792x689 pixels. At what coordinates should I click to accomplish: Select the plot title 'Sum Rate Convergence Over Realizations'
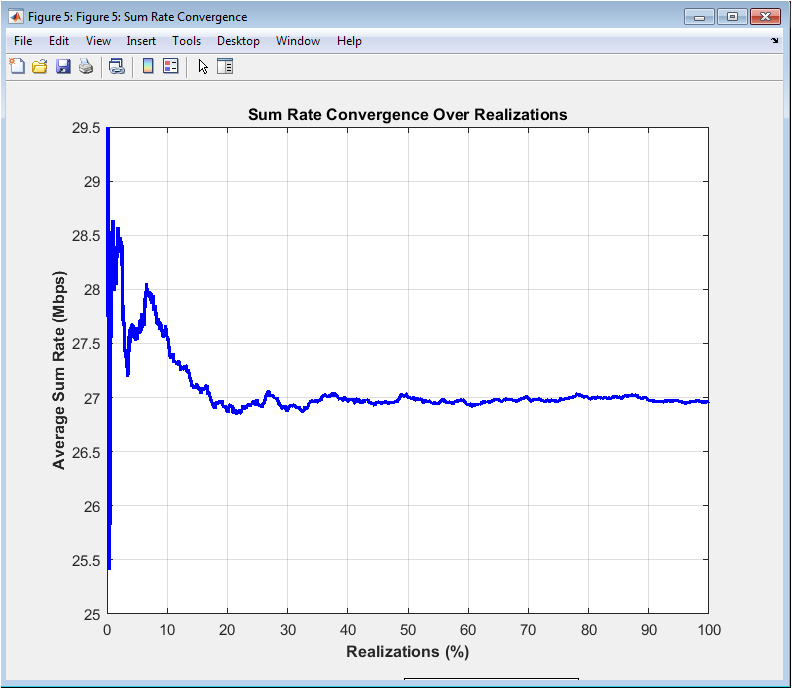407,115
